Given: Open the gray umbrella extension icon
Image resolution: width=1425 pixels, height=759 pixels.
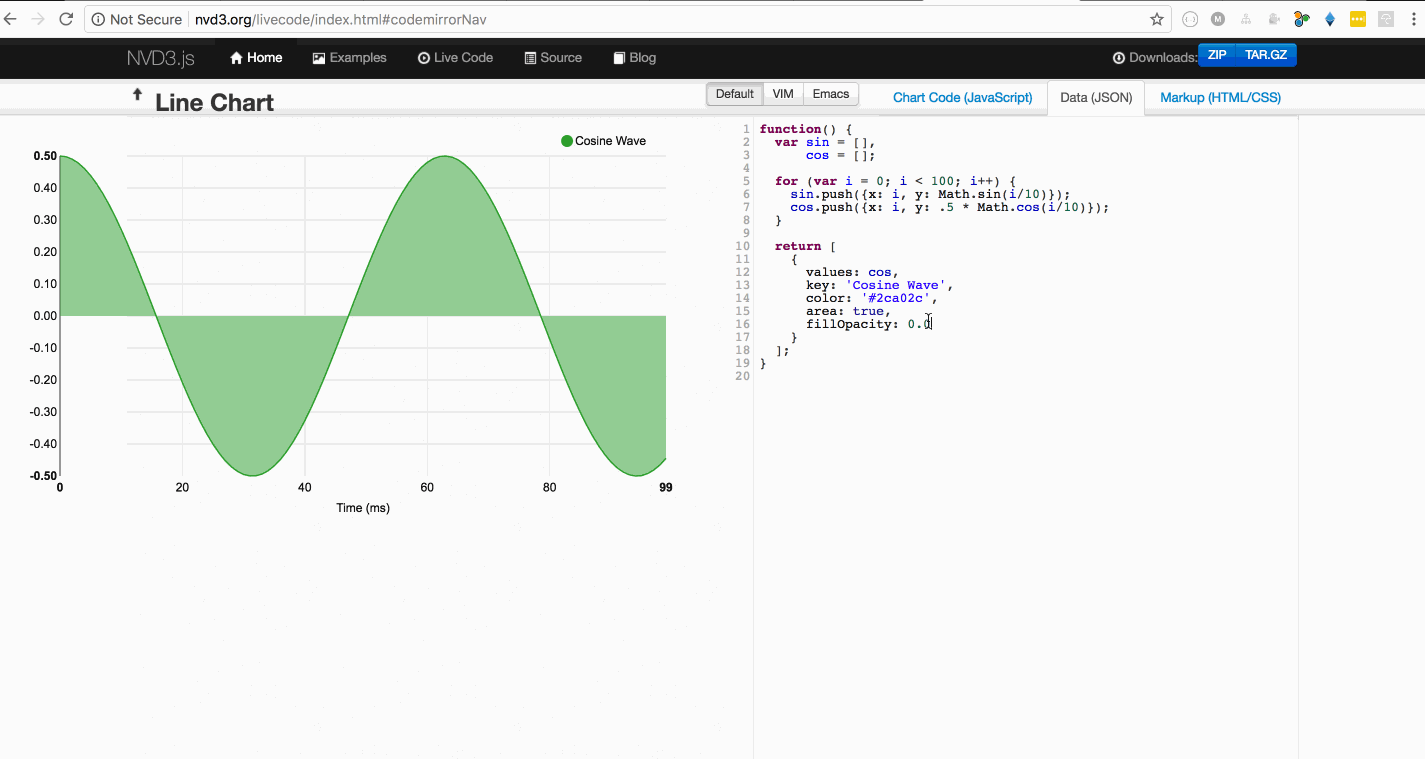Looking at the screenshot, I should 1386,19.
